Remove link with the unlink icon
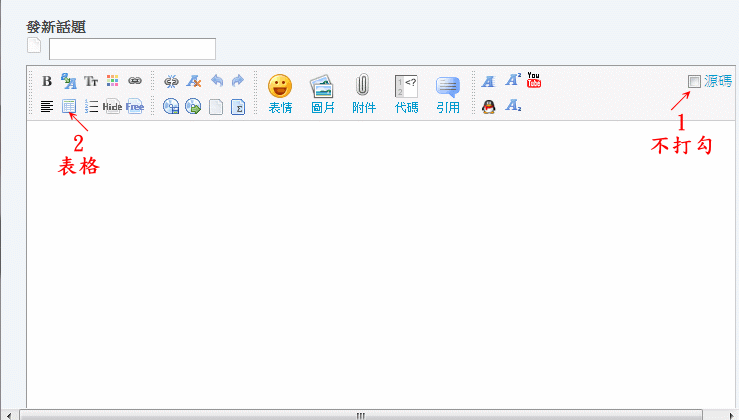Viewport: 739px width, 420px height. coord(171,81)
